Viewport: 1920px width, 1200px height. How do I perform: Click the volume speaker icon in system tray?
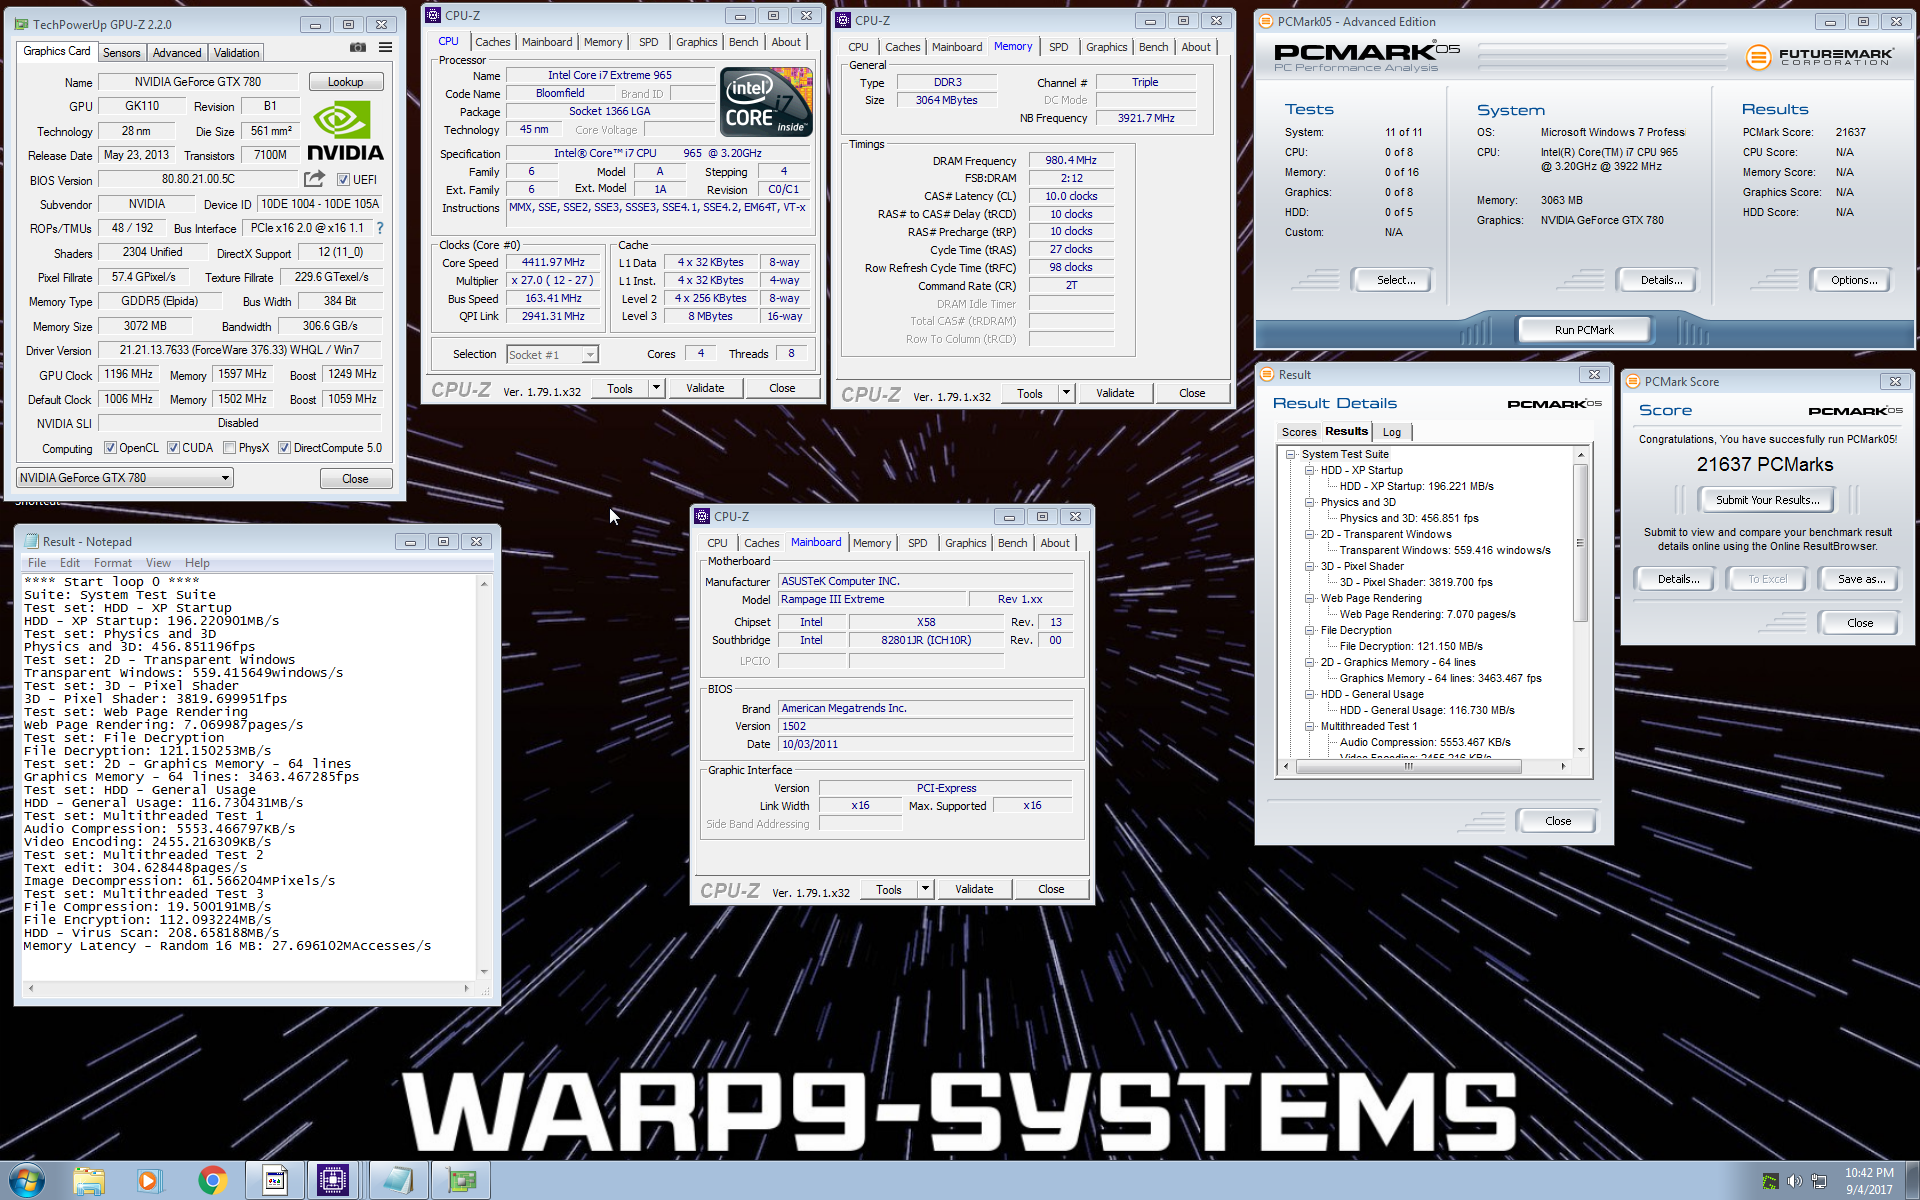(x=1795, y=1181)
